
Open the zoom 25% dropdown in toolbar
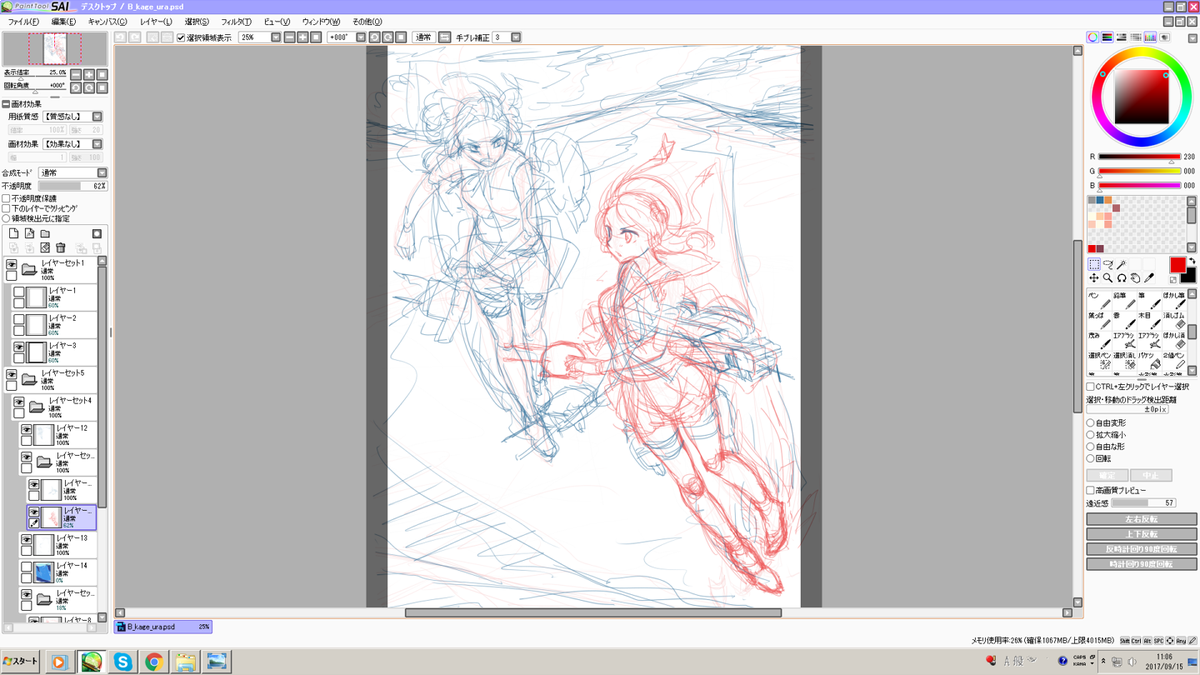[275, 37]
